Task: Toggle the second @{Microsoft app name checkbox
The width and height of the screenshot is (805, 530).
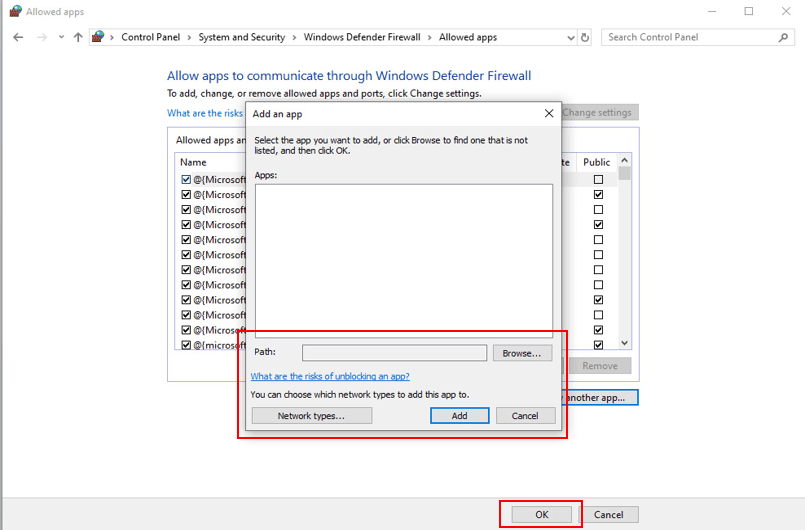Action: (x=186, y=195)
